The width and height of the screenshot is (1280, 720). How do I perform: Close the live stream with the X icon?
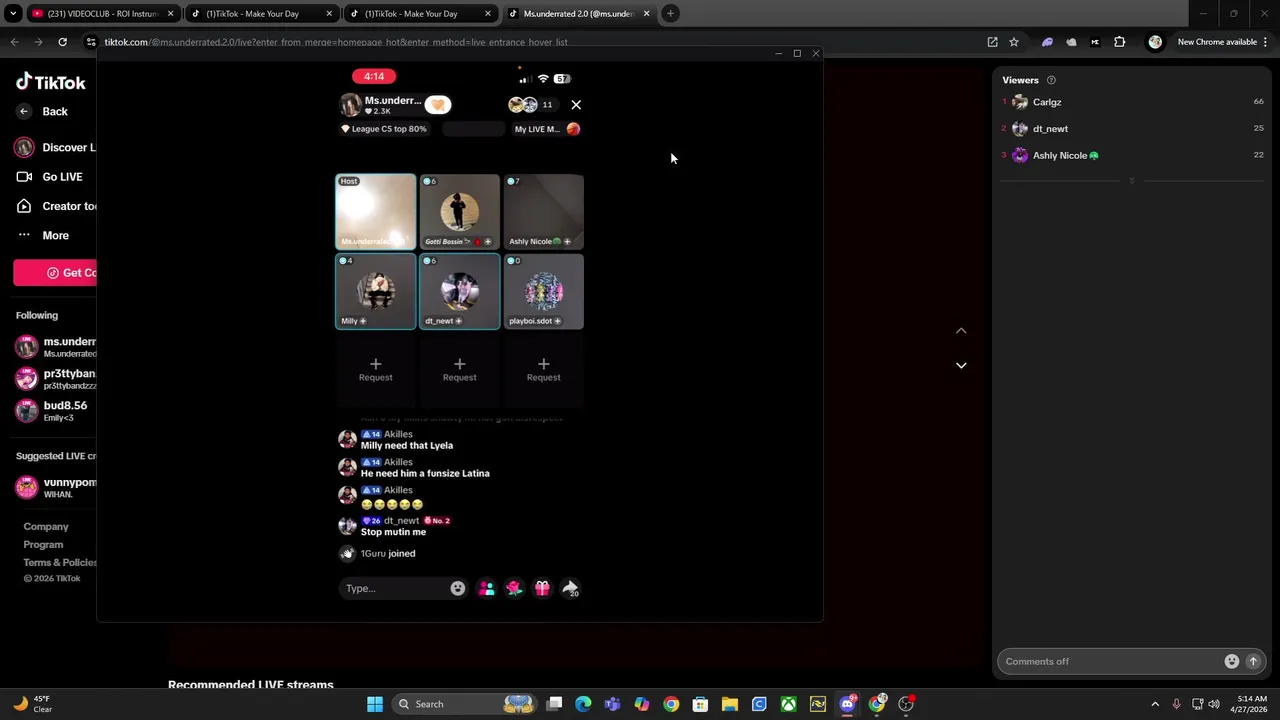(576, 105)
